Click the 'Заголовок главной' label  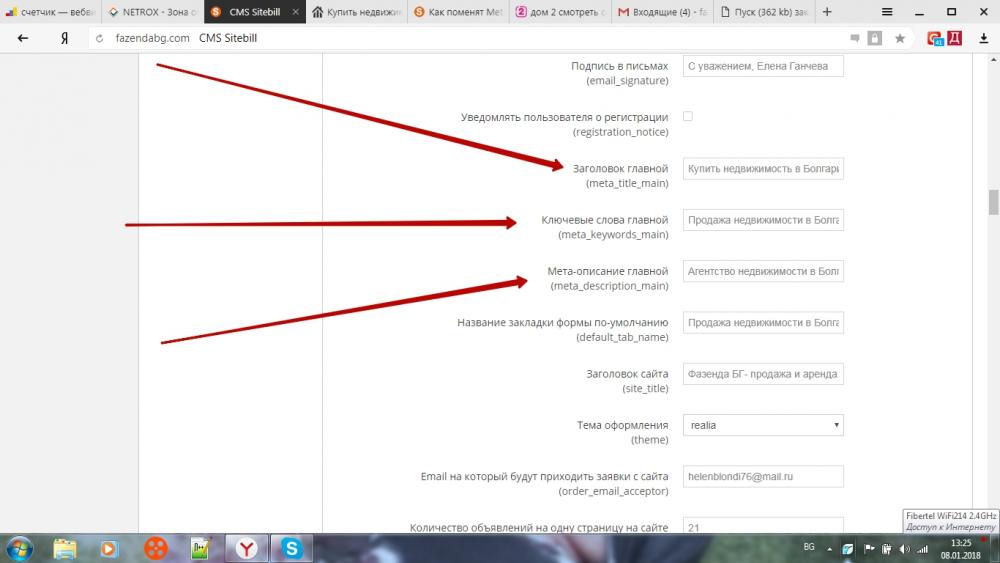(x=621, y=169)
